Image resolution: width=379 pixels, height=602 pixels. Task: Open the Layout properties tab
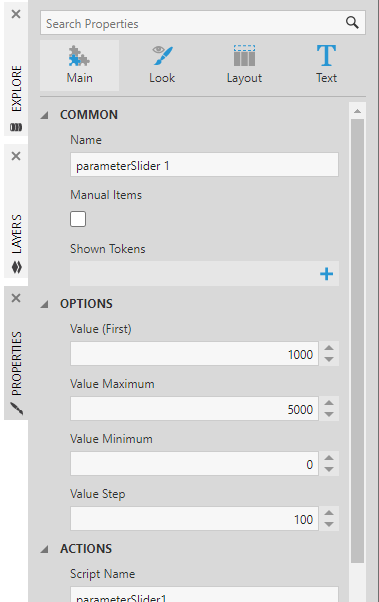click(244, 65)
